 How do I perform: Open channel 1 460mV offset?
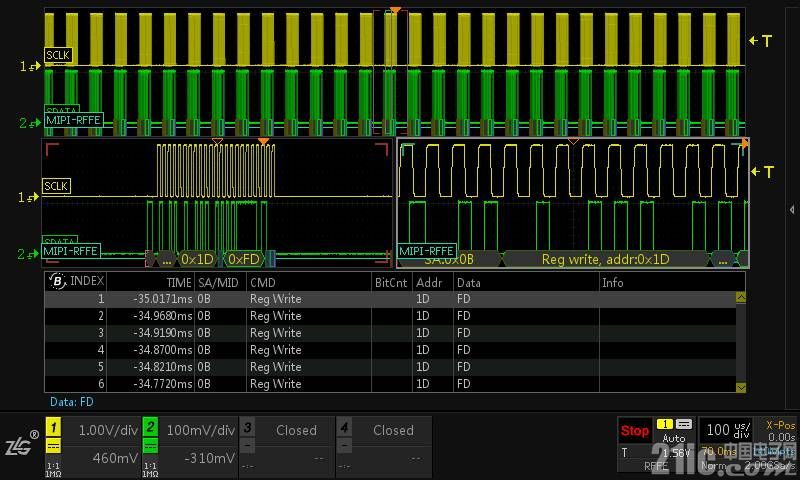tap(115, 458)
